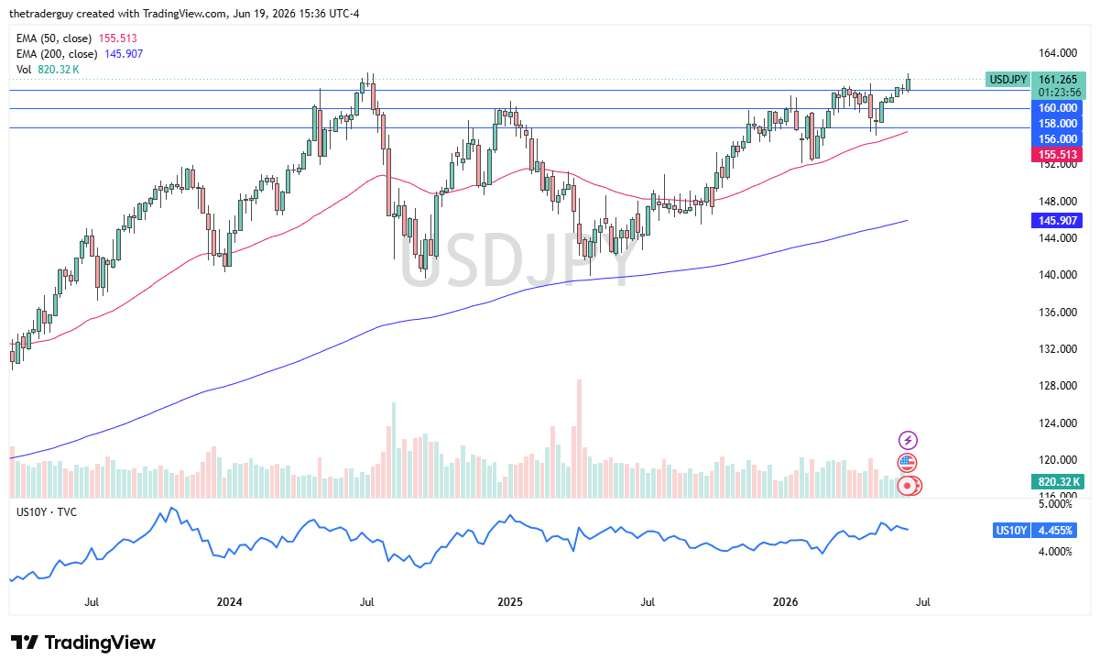Click the blue 145.907 EMA value label
Screen dimensions: 1100x670
[x=1057, y=220]
